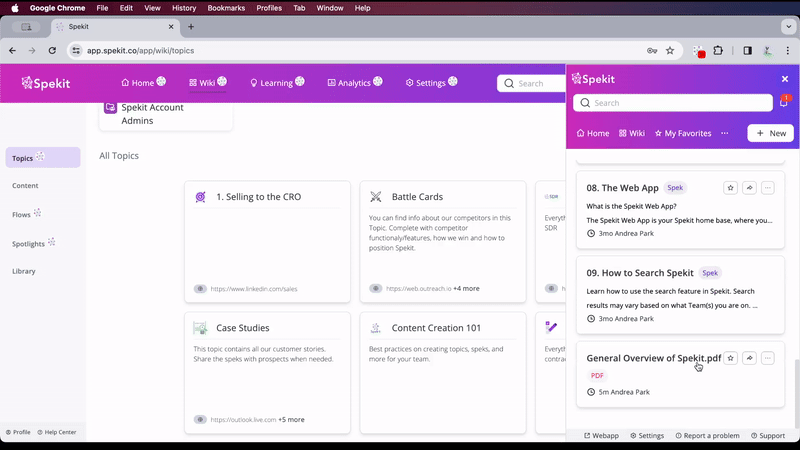Click Report a problem link
Image resolution: width=800 pixels, height=450 pixels.
(x=707, y=436)
